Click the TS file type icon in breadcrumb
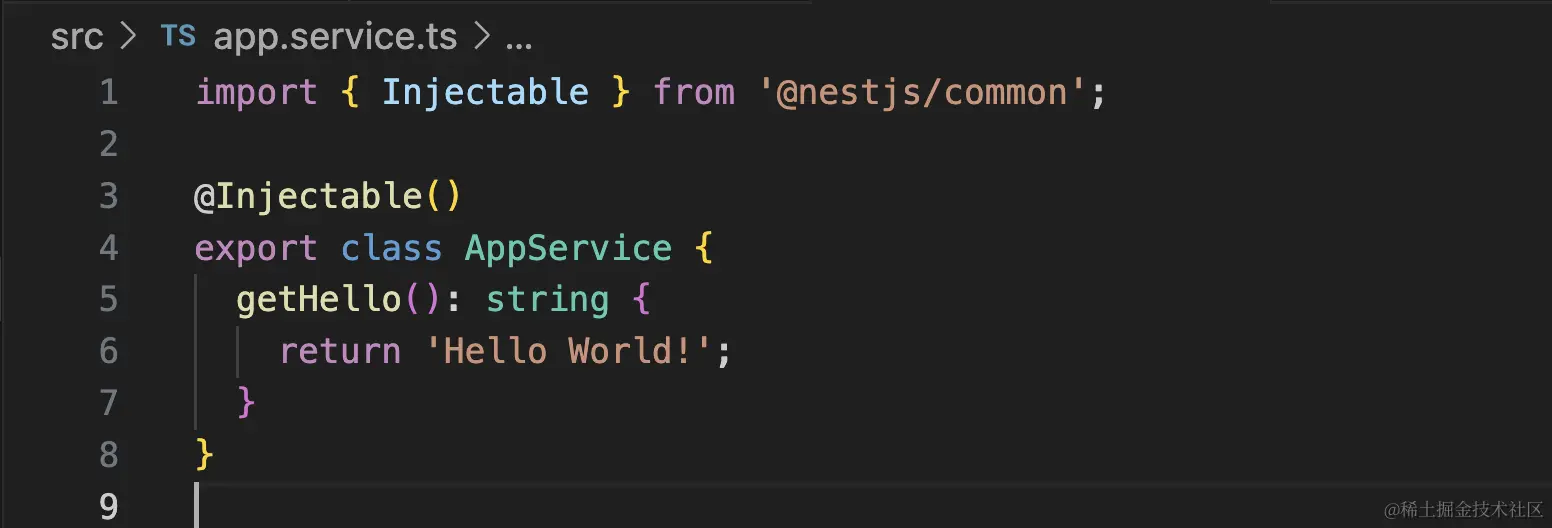The height and width of the screenshot is (528, 1552). (178, 37)
